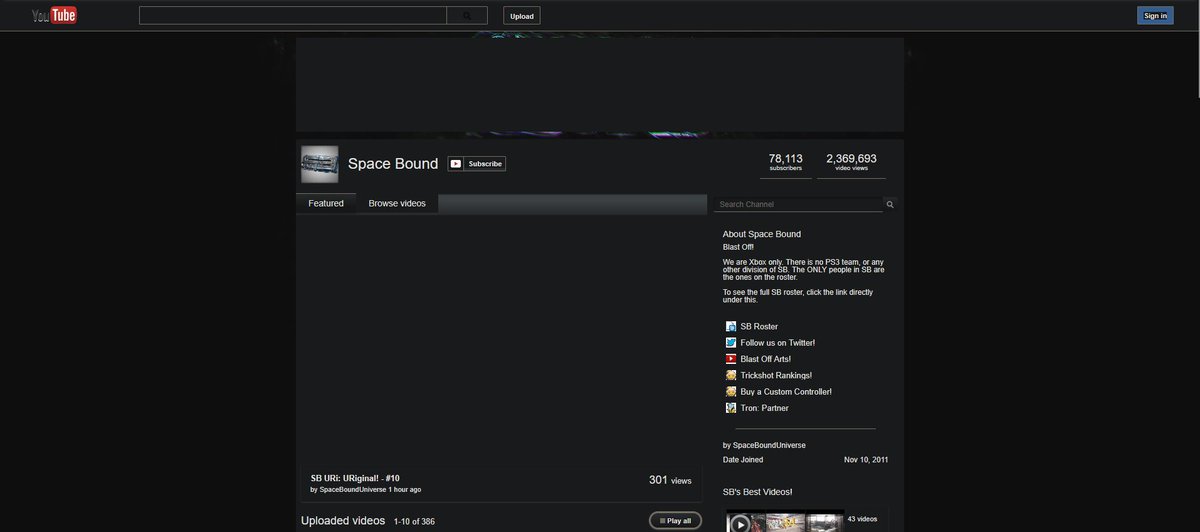Click the magnifier search button in header

[467, 16]
